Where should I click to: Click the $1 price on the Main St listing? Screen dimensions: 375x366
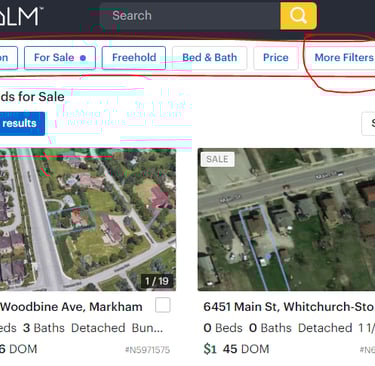[210, 349]
